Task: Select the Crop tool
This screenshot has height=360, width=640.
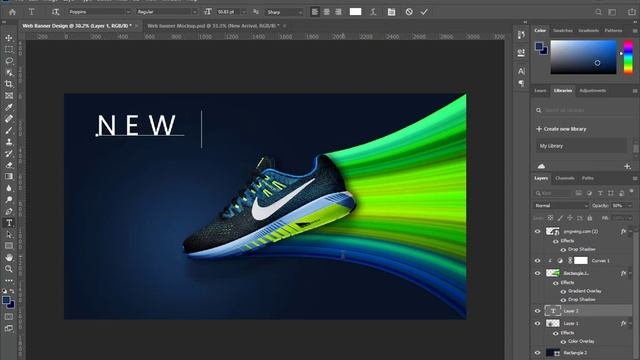Action: [x=9, y=84]
